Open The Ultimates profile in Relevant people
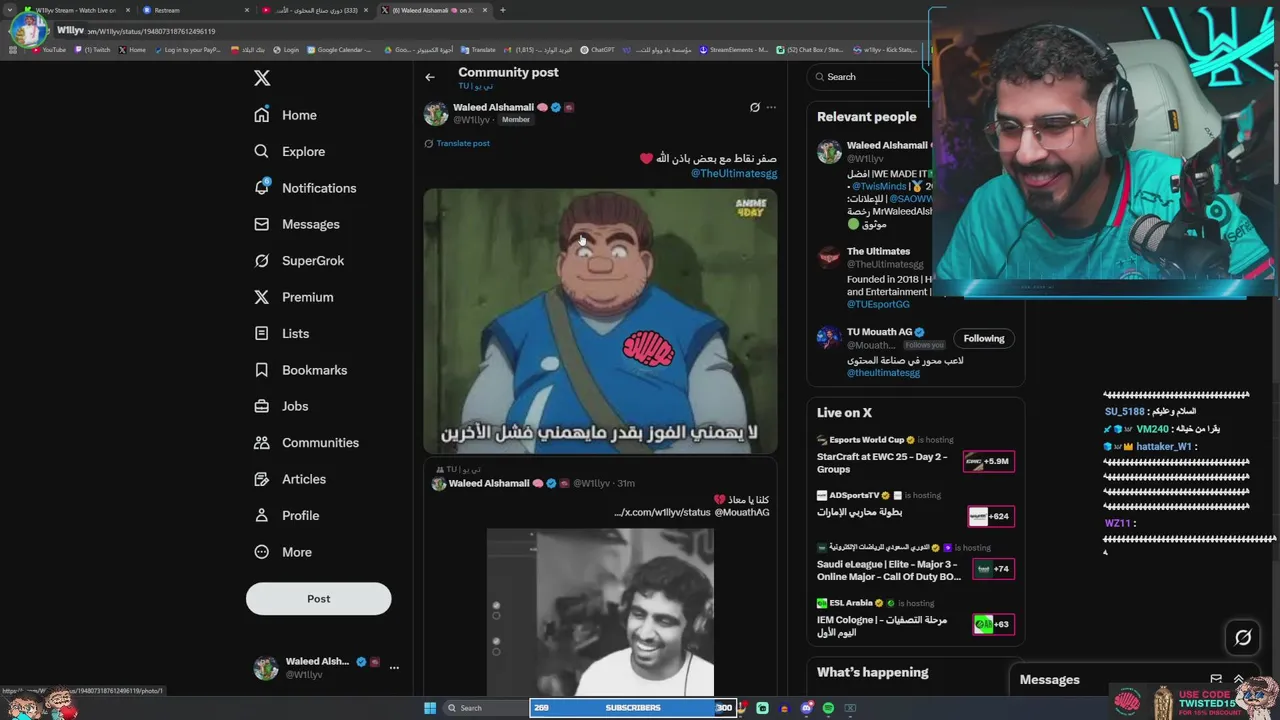 (878, 251)
